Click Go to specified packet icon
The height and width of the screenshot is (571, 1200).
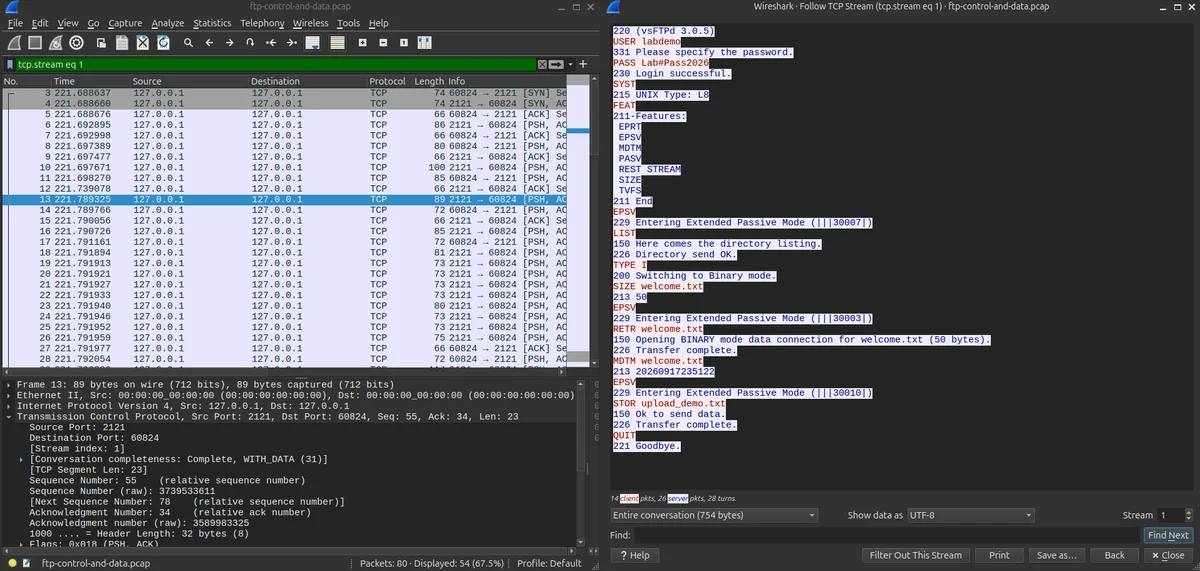[250, 43]
